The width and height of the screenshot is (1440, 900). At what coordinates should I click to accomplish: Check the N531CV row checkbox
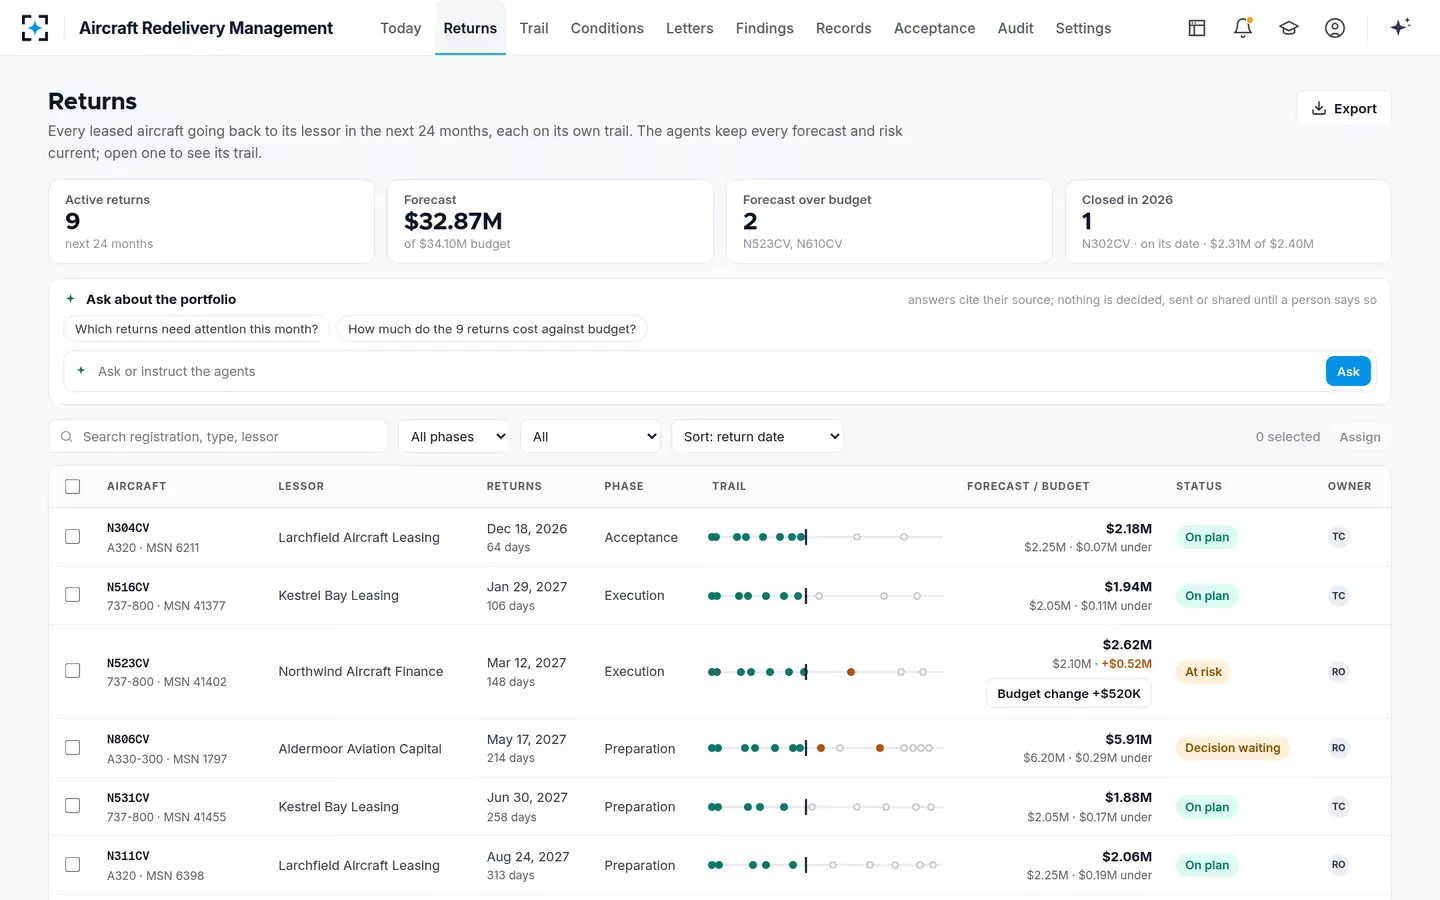[x=73, y=806]
